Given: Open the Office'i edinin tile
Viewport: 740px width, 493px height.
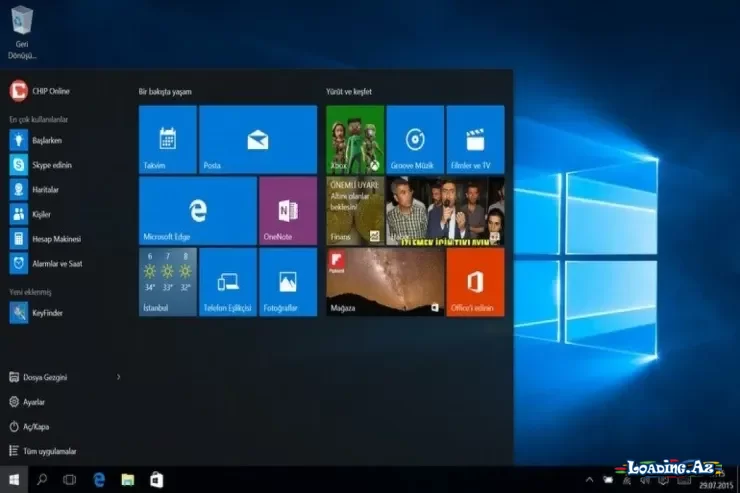Looking at the screenshot, I should [475, 282].
